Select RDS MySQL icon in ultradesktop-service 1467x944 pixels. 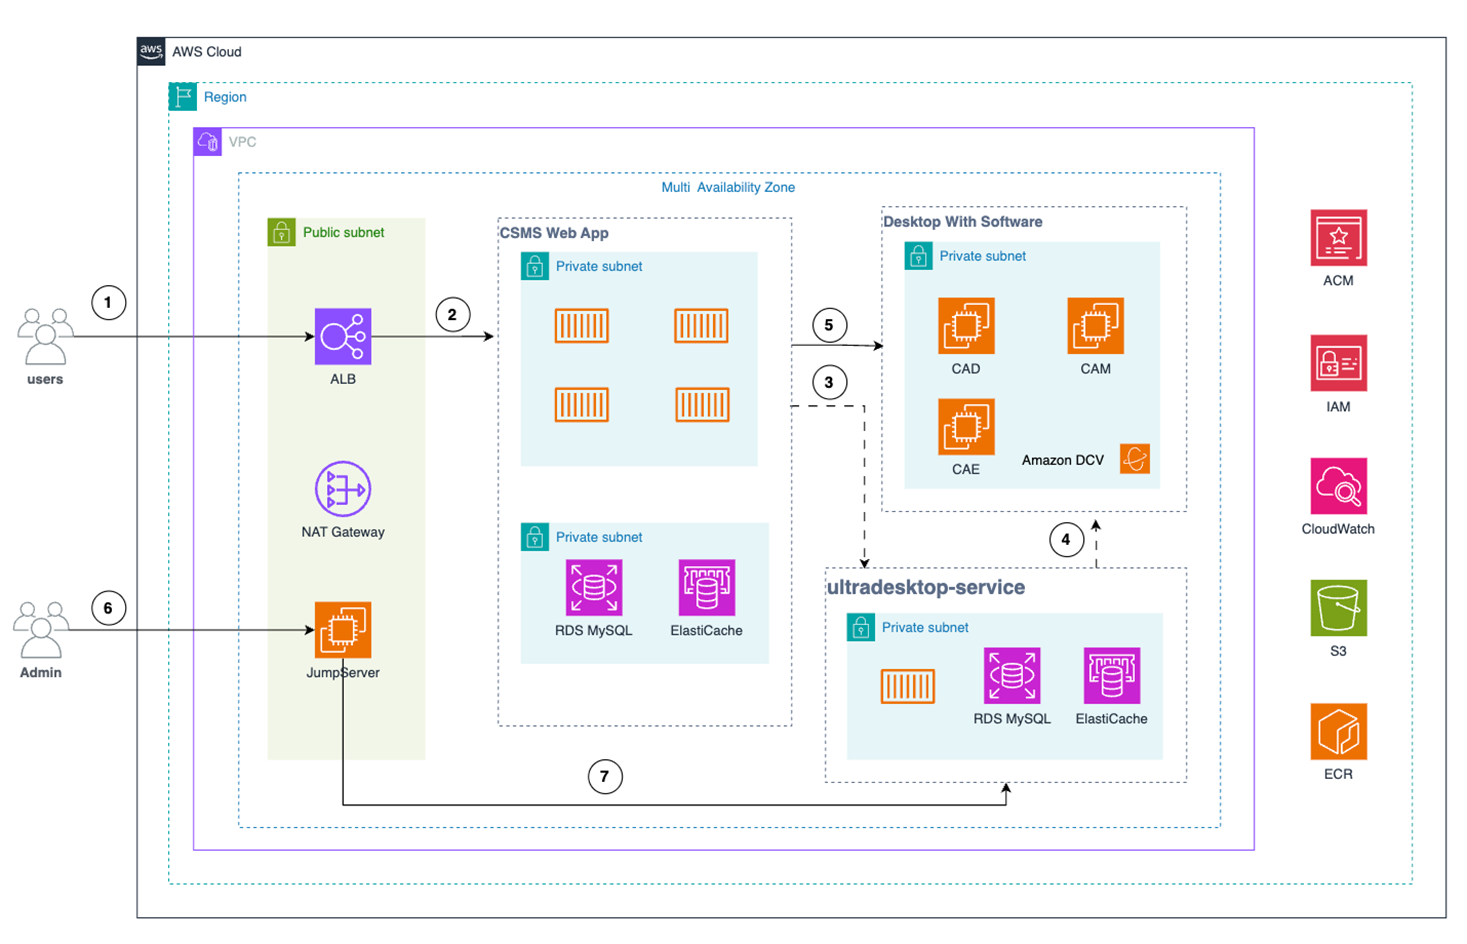click(1012, 675)
